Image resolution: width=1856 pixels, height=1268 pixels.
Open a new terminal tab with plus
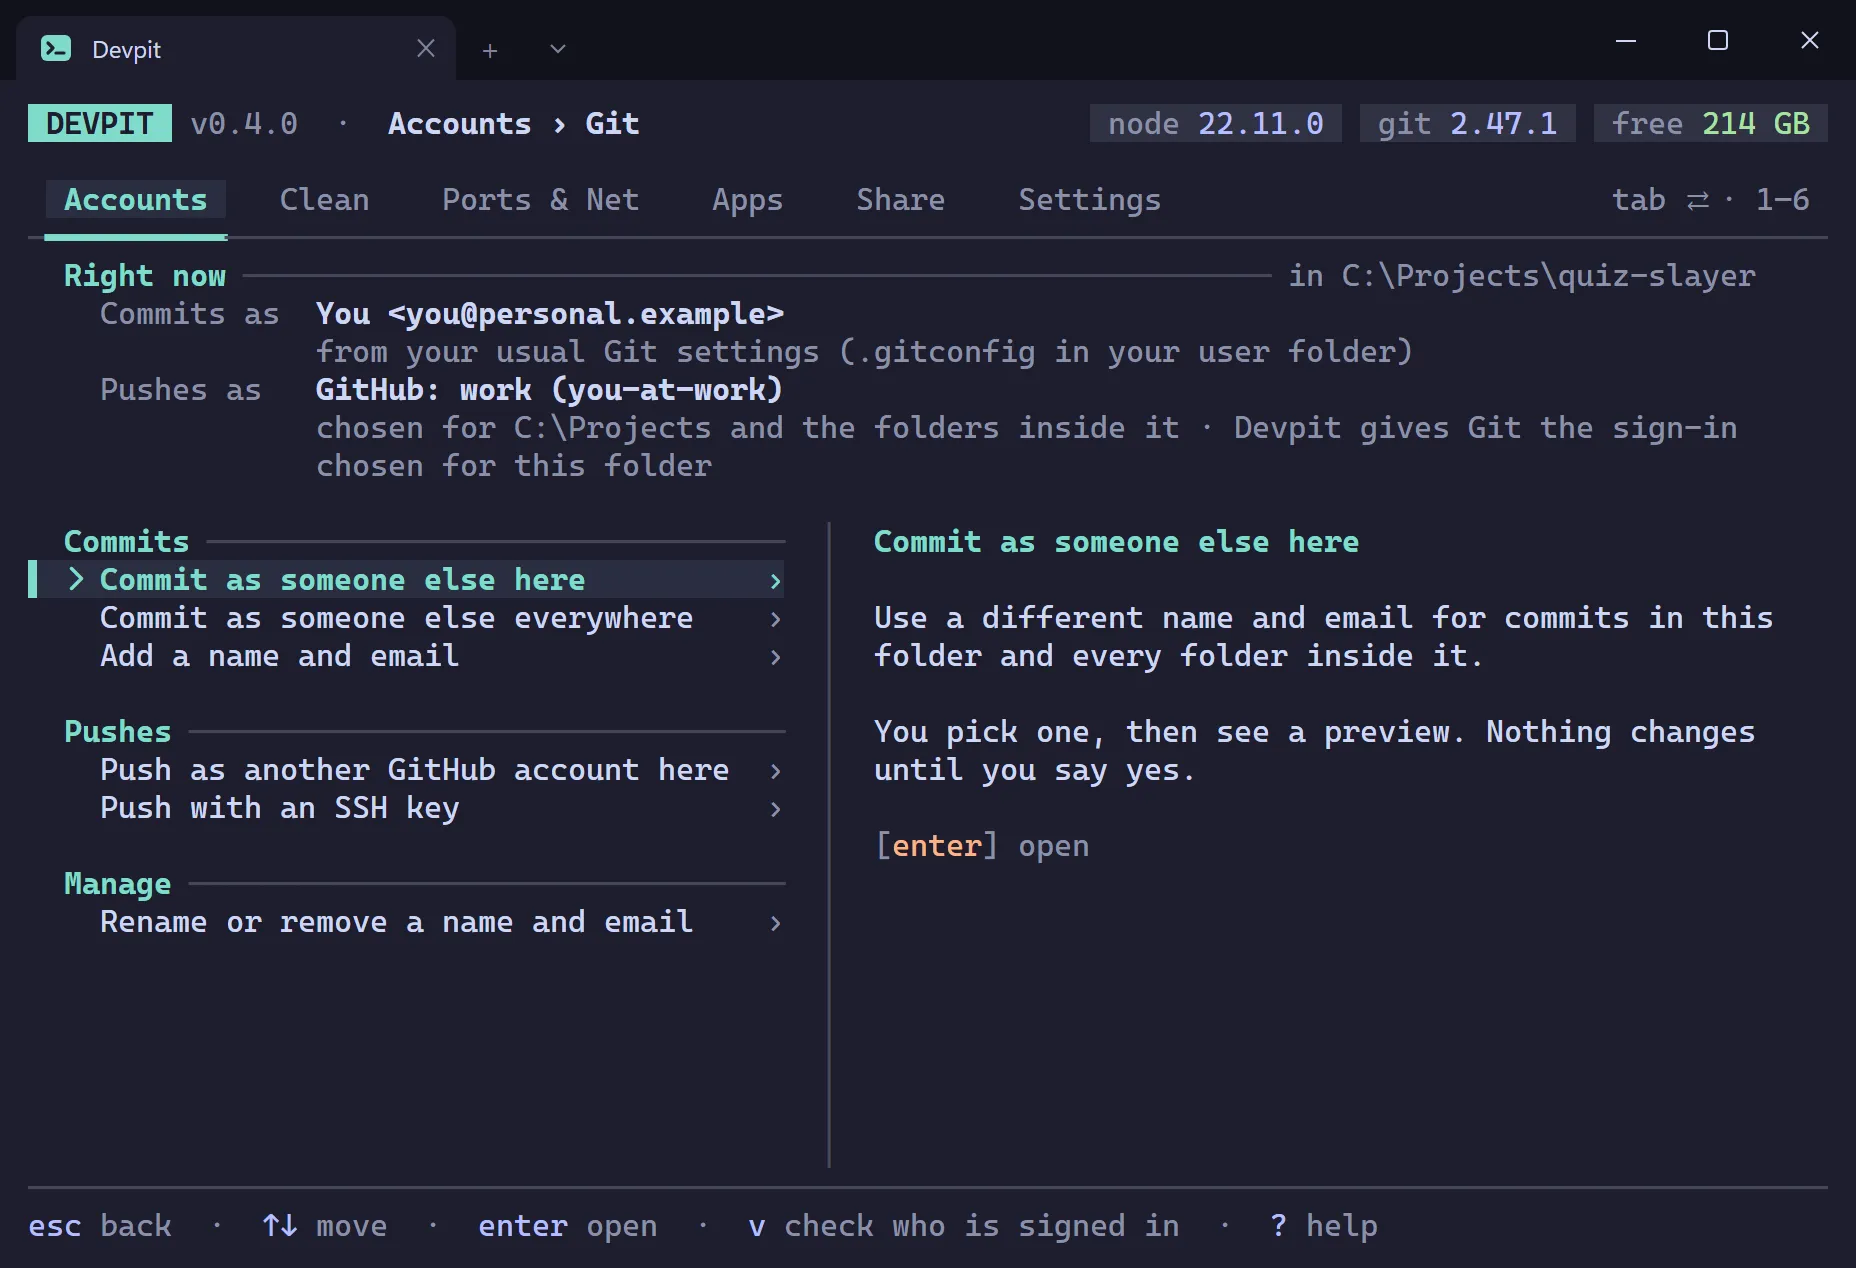point(490,50)
